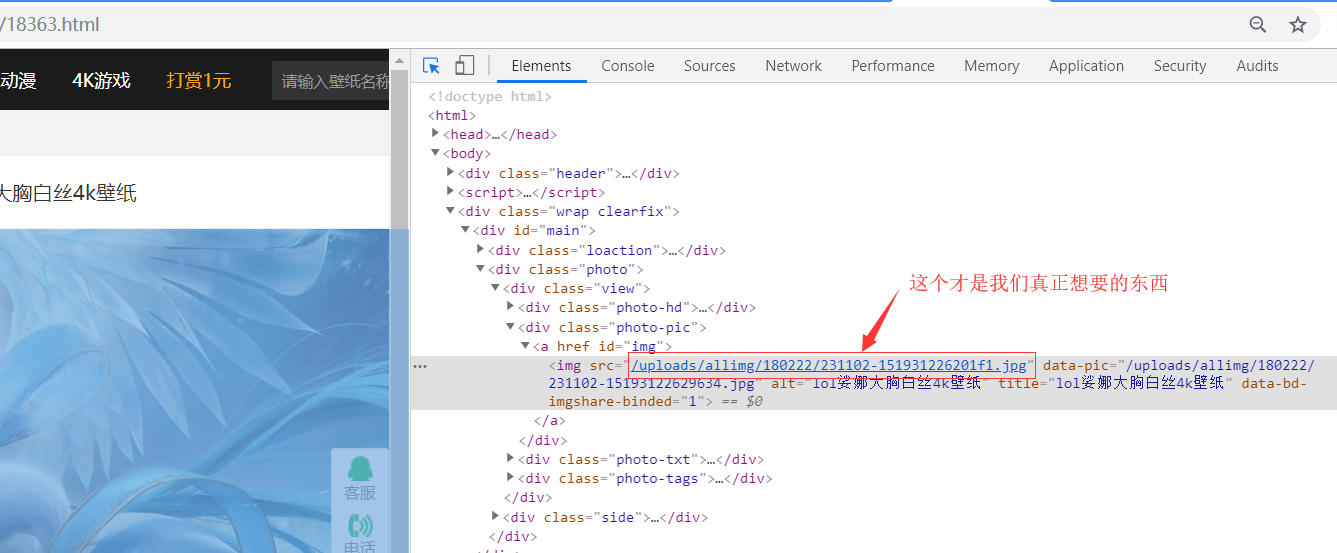Viewport: 1337px width, 553px height.
Task: Collapse the body element node
Action: coord(435,153)
